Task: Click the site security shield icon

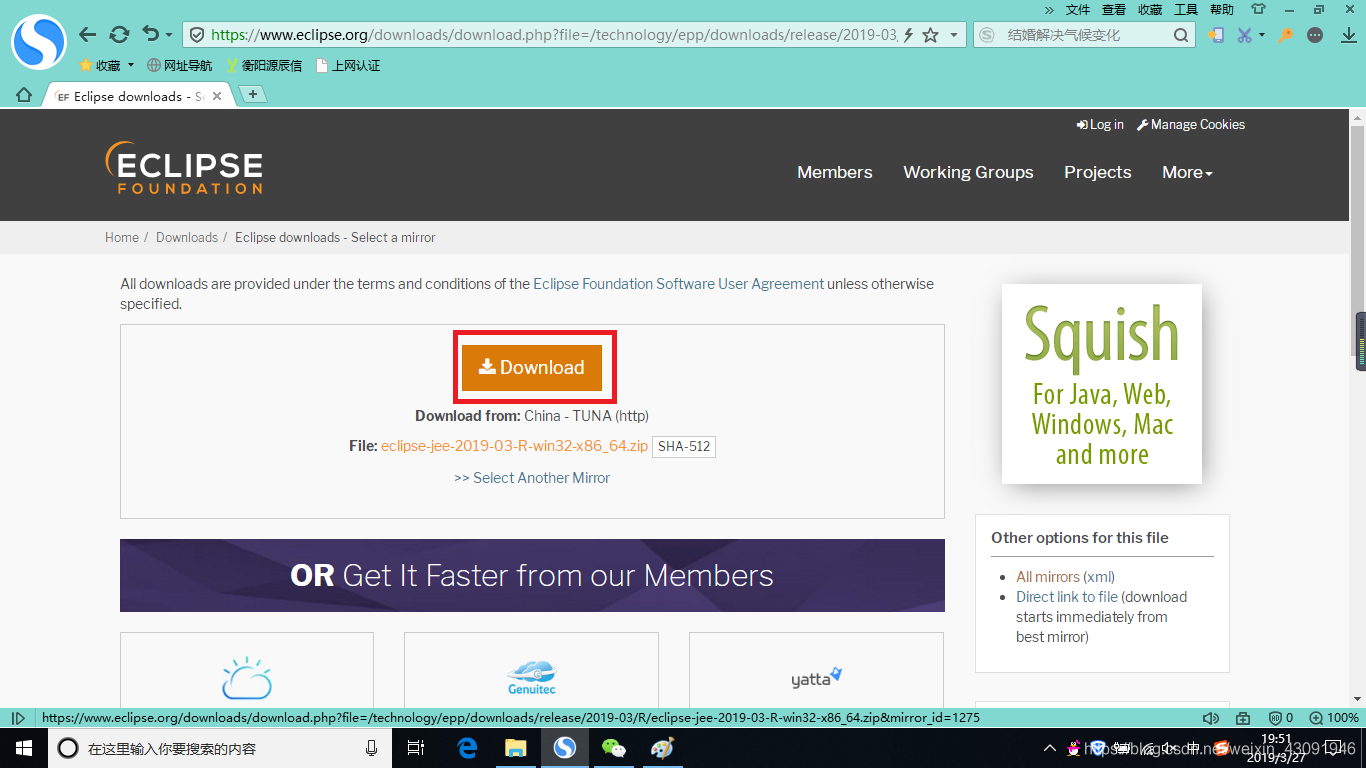Action: [197, 35]
